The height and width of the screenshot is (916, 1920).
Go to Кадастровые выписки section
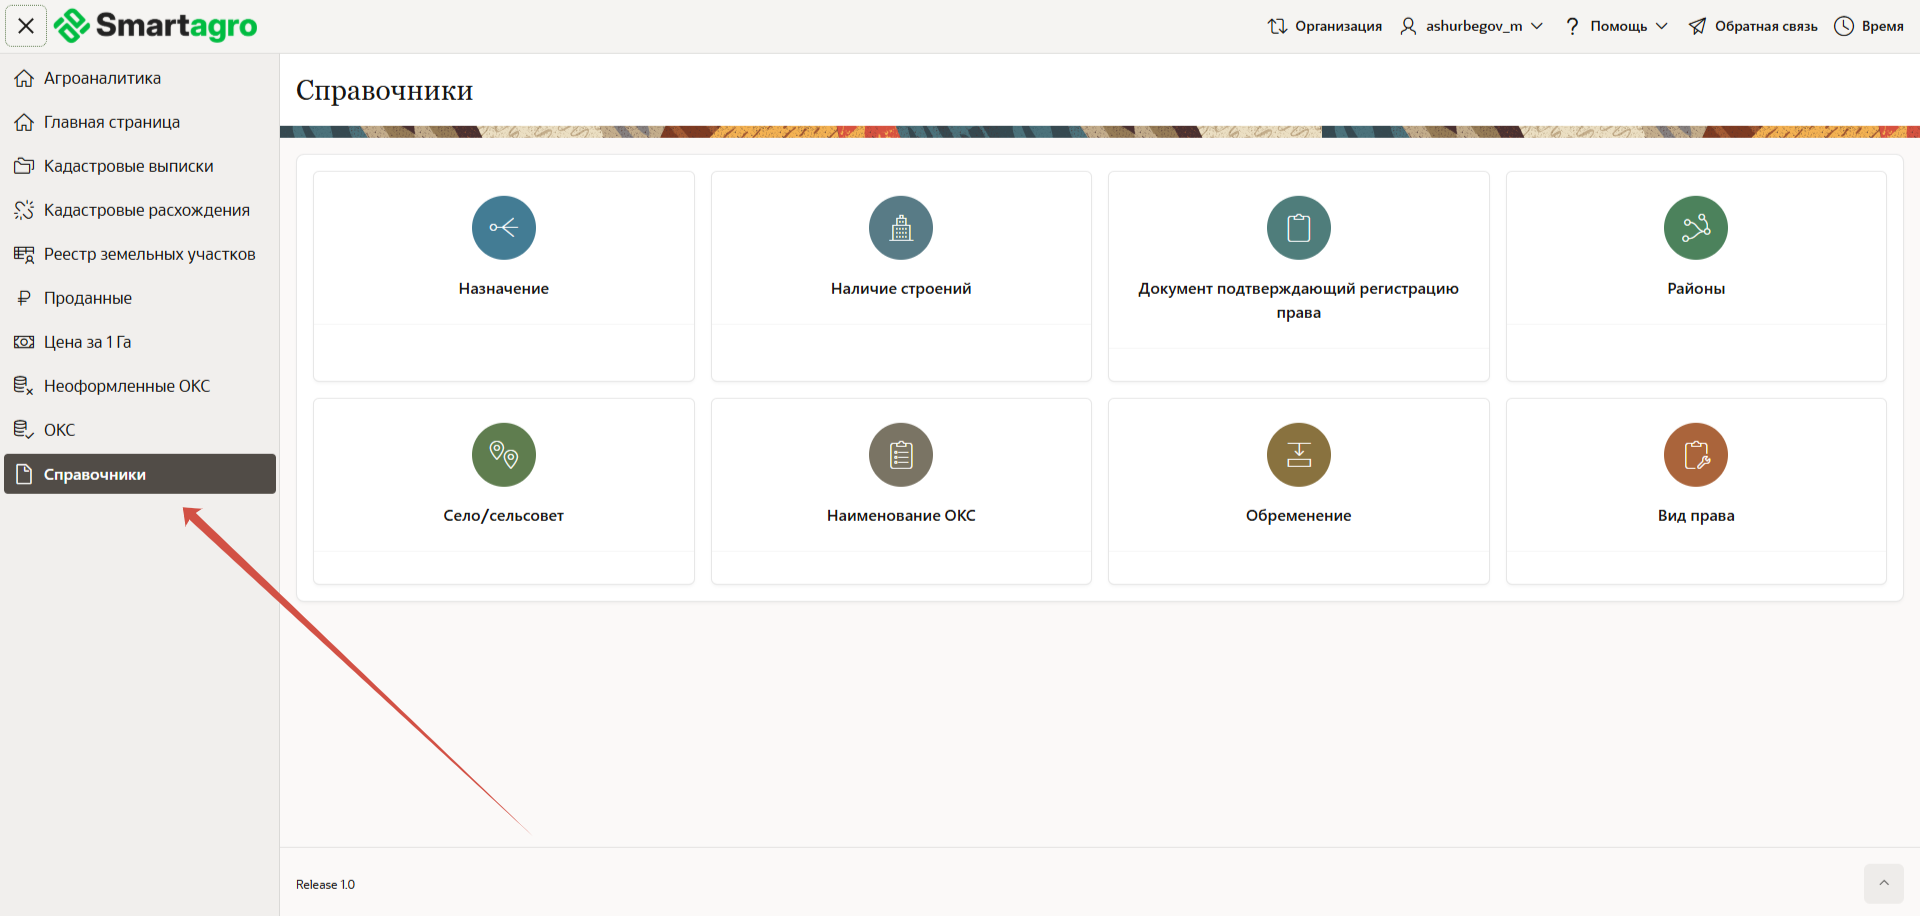coord(128,166)
